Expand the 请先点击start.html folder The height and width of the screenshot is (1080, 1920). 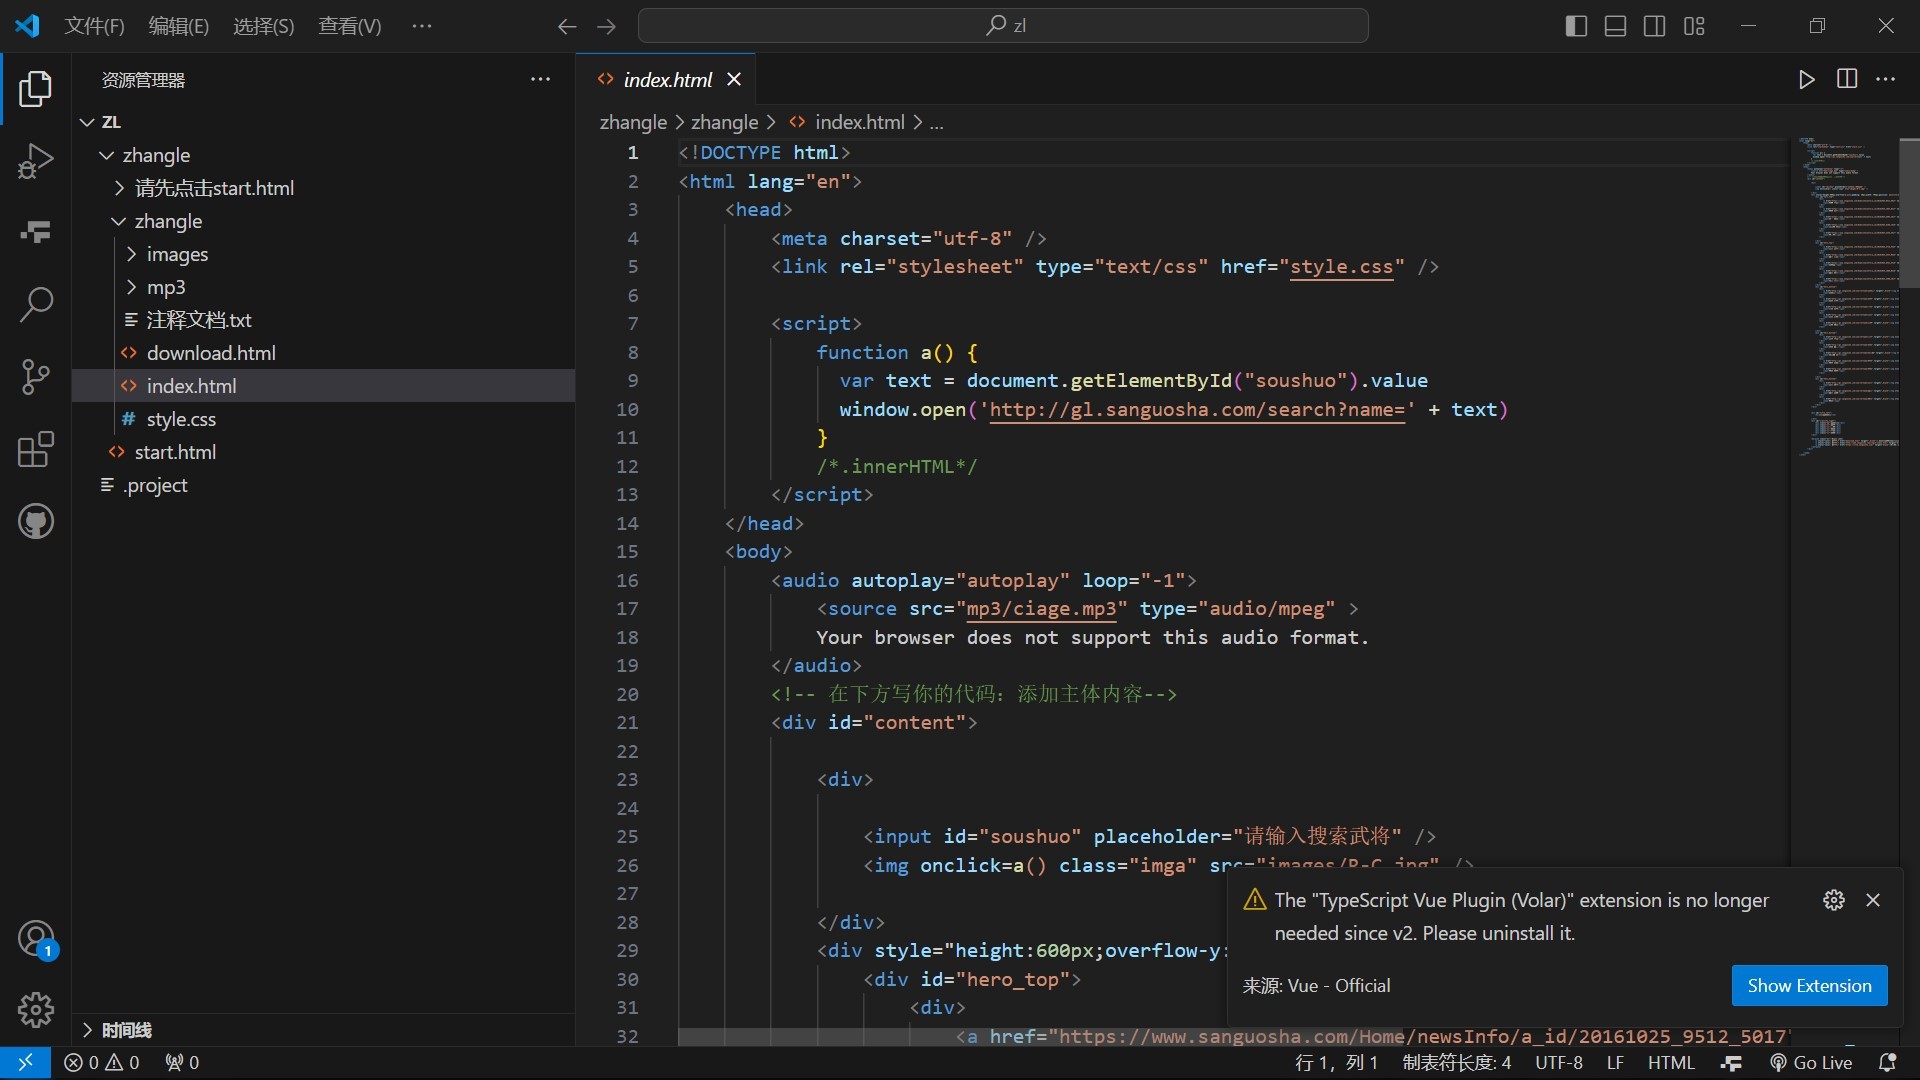click(323, 188)
